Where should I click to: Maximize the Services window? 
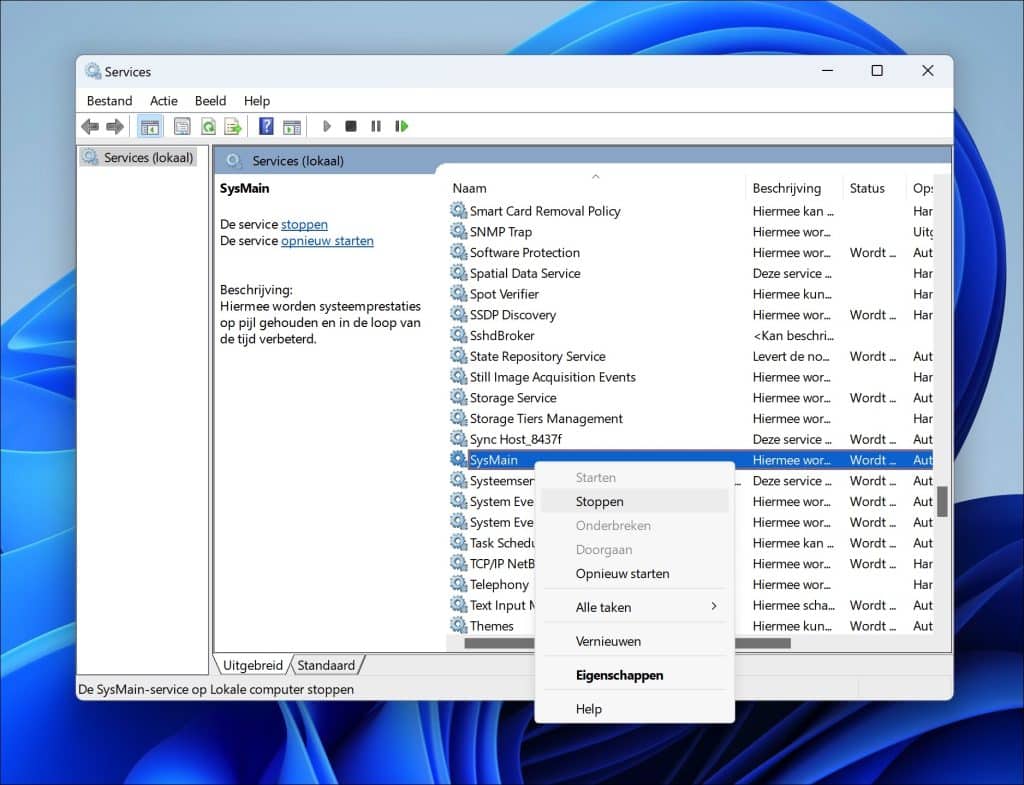click(877, 71)
